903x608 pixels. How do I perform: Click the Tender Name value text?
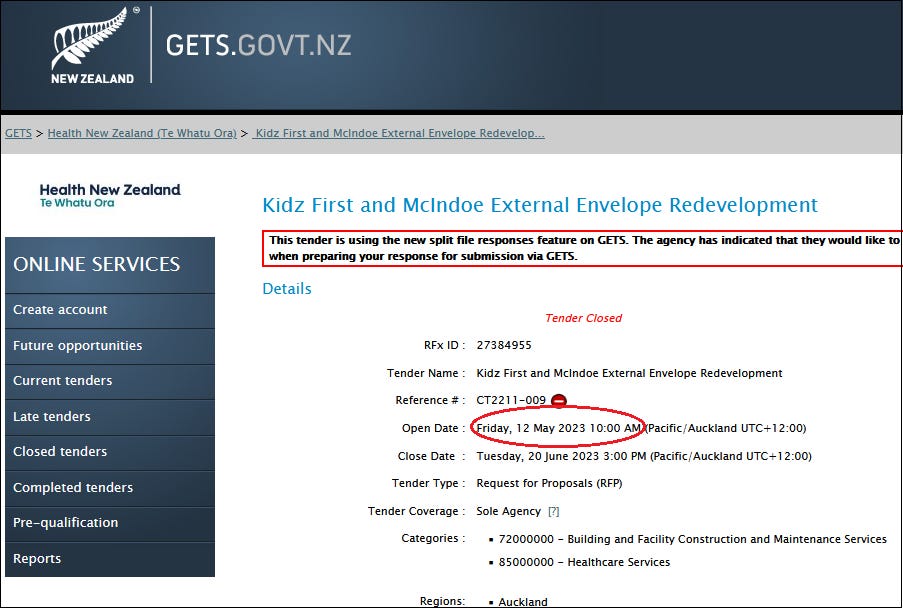[629, 373]
